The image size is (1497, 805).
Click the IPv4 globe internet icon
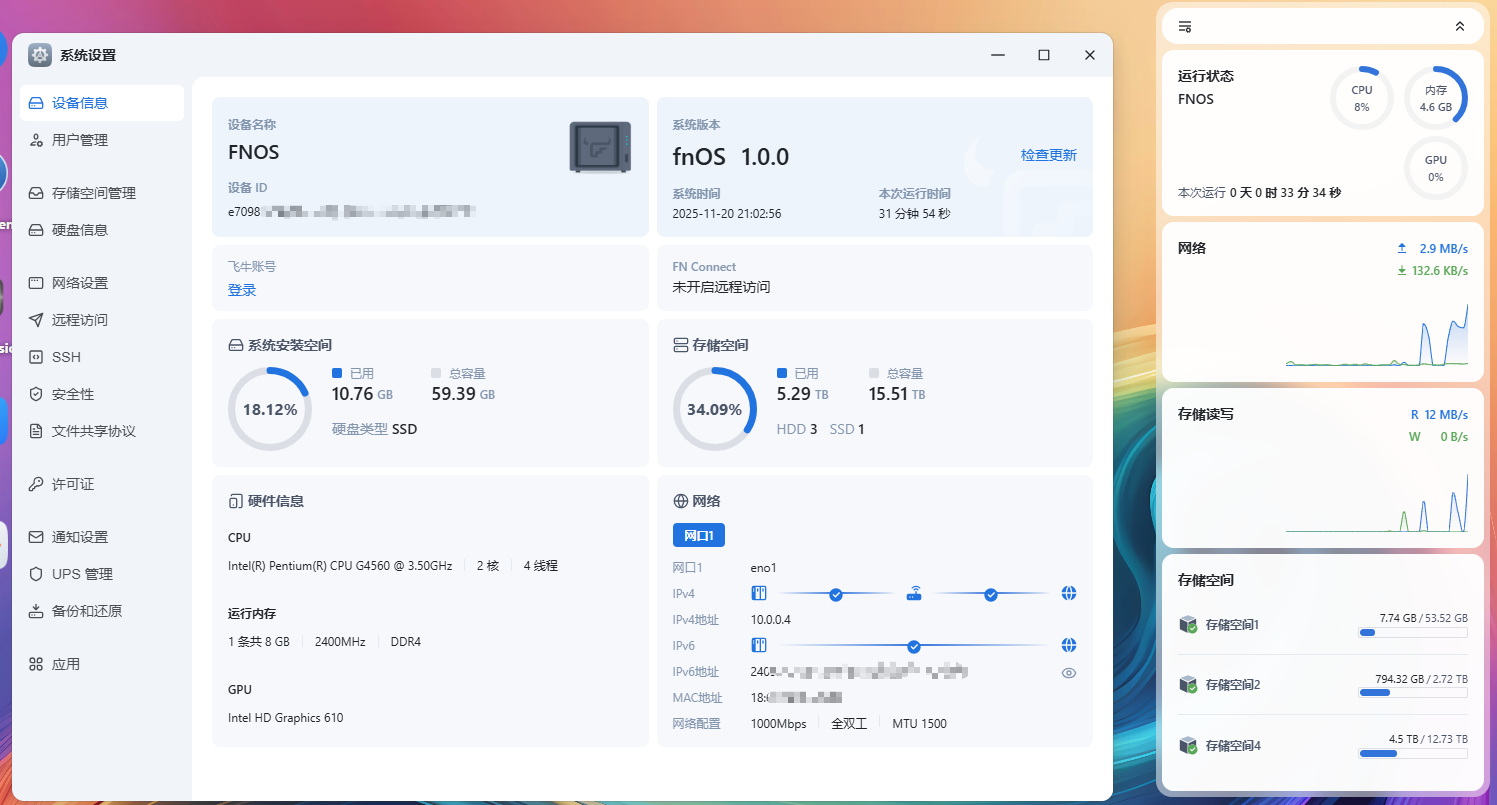(1069, 594)
